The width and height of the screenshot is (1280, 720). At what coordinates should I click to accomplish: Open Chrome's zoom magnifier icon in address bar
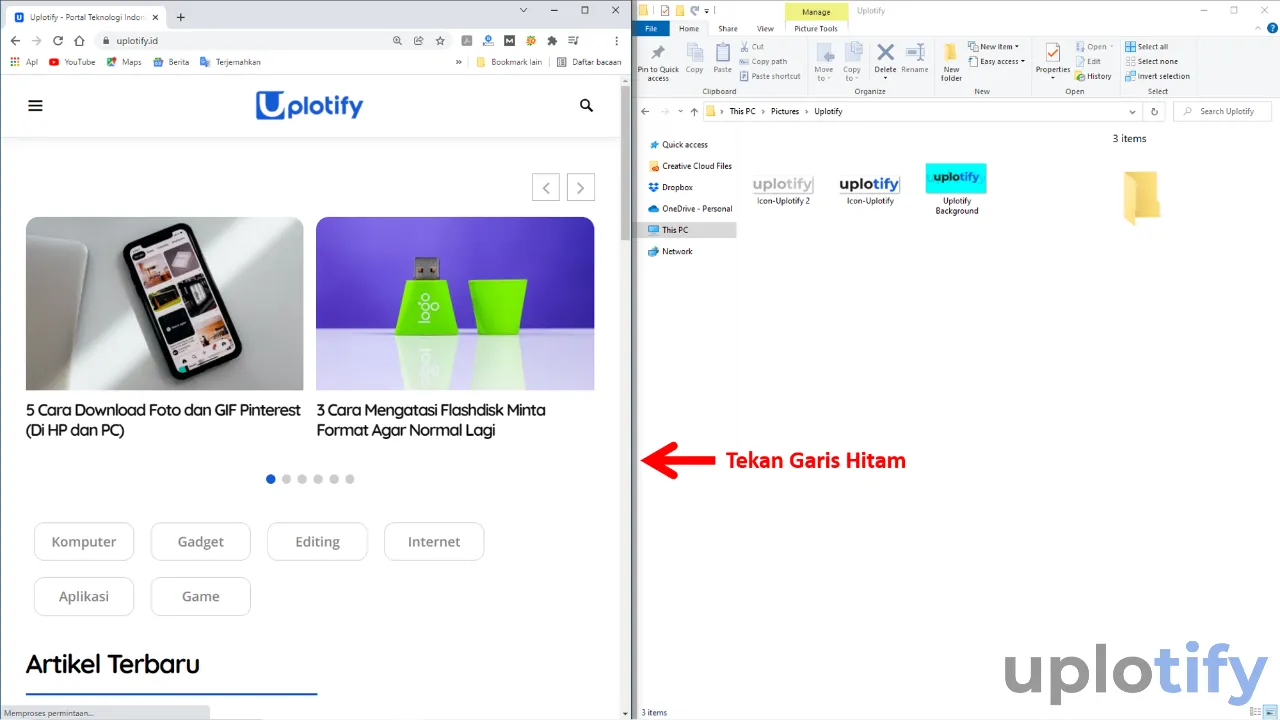(397, 41)
